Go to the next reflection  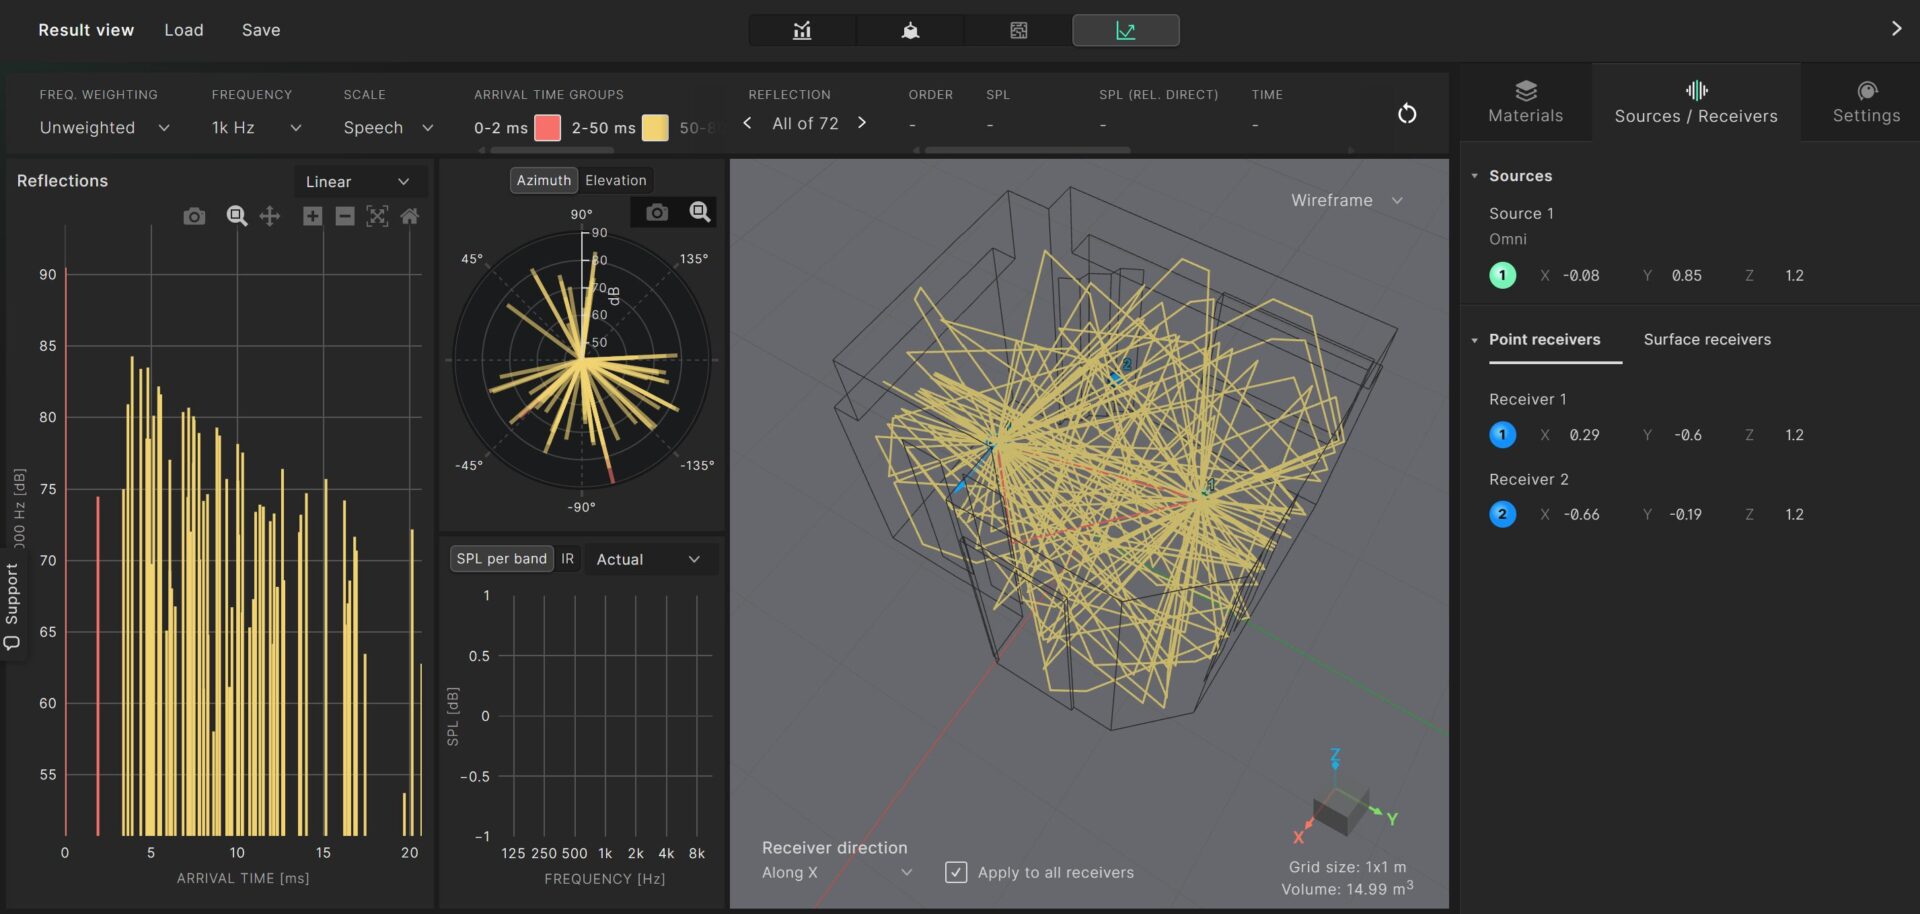[862, 123]
